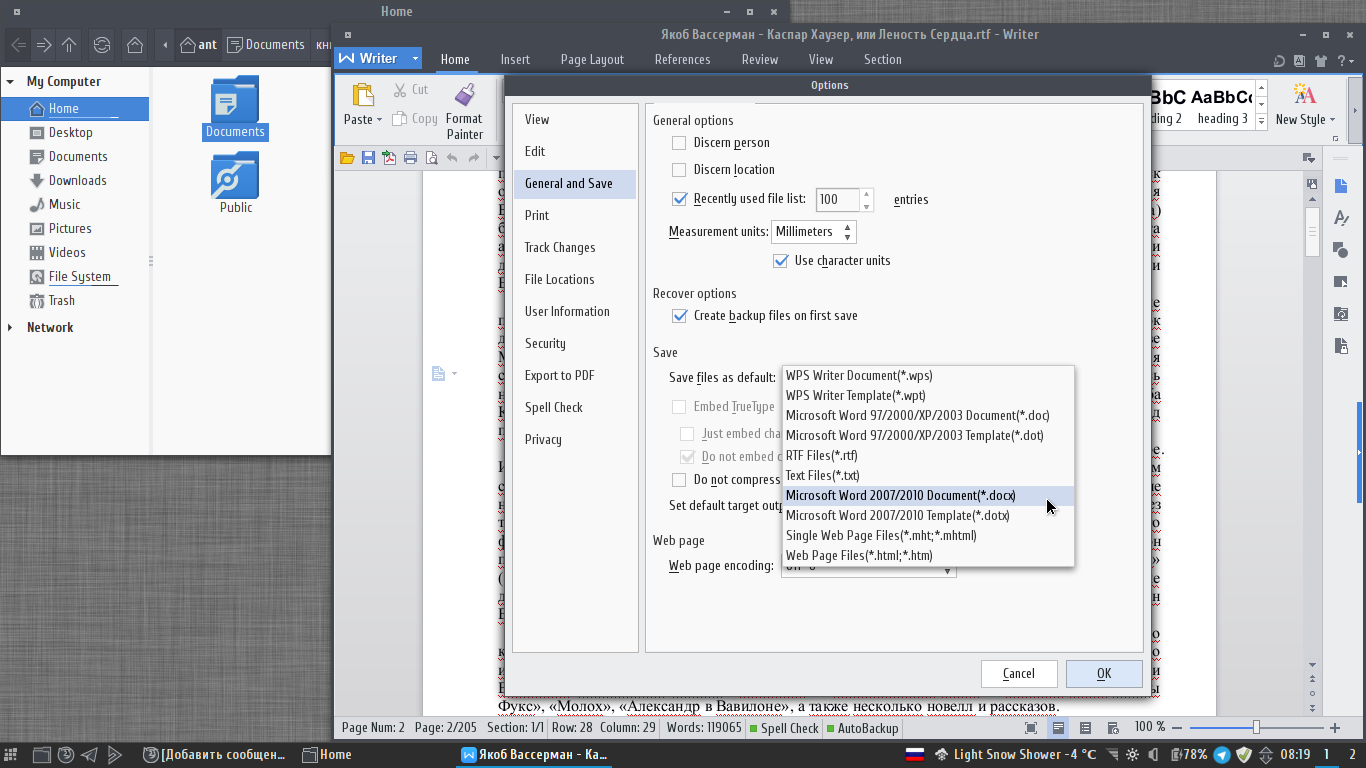The height and width of the screenshot is (768, 1366).
Task: Click the zoom in plus button
Action: click(1335, 728)
